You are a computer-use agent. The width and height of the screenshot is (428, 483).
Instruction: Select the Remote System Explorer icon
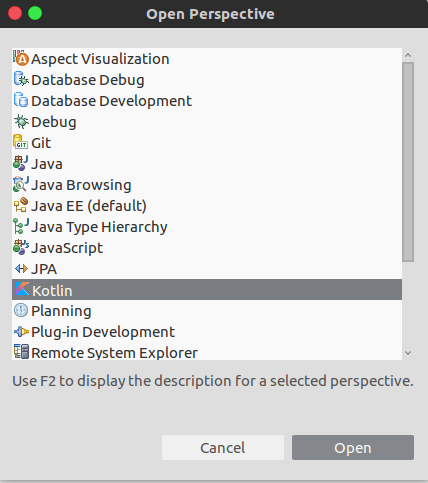21,352
